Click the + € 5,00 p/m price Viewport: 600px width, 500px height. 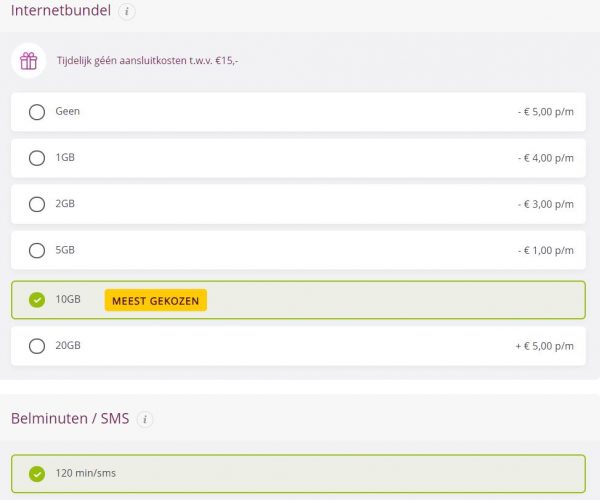coord(544,346)
